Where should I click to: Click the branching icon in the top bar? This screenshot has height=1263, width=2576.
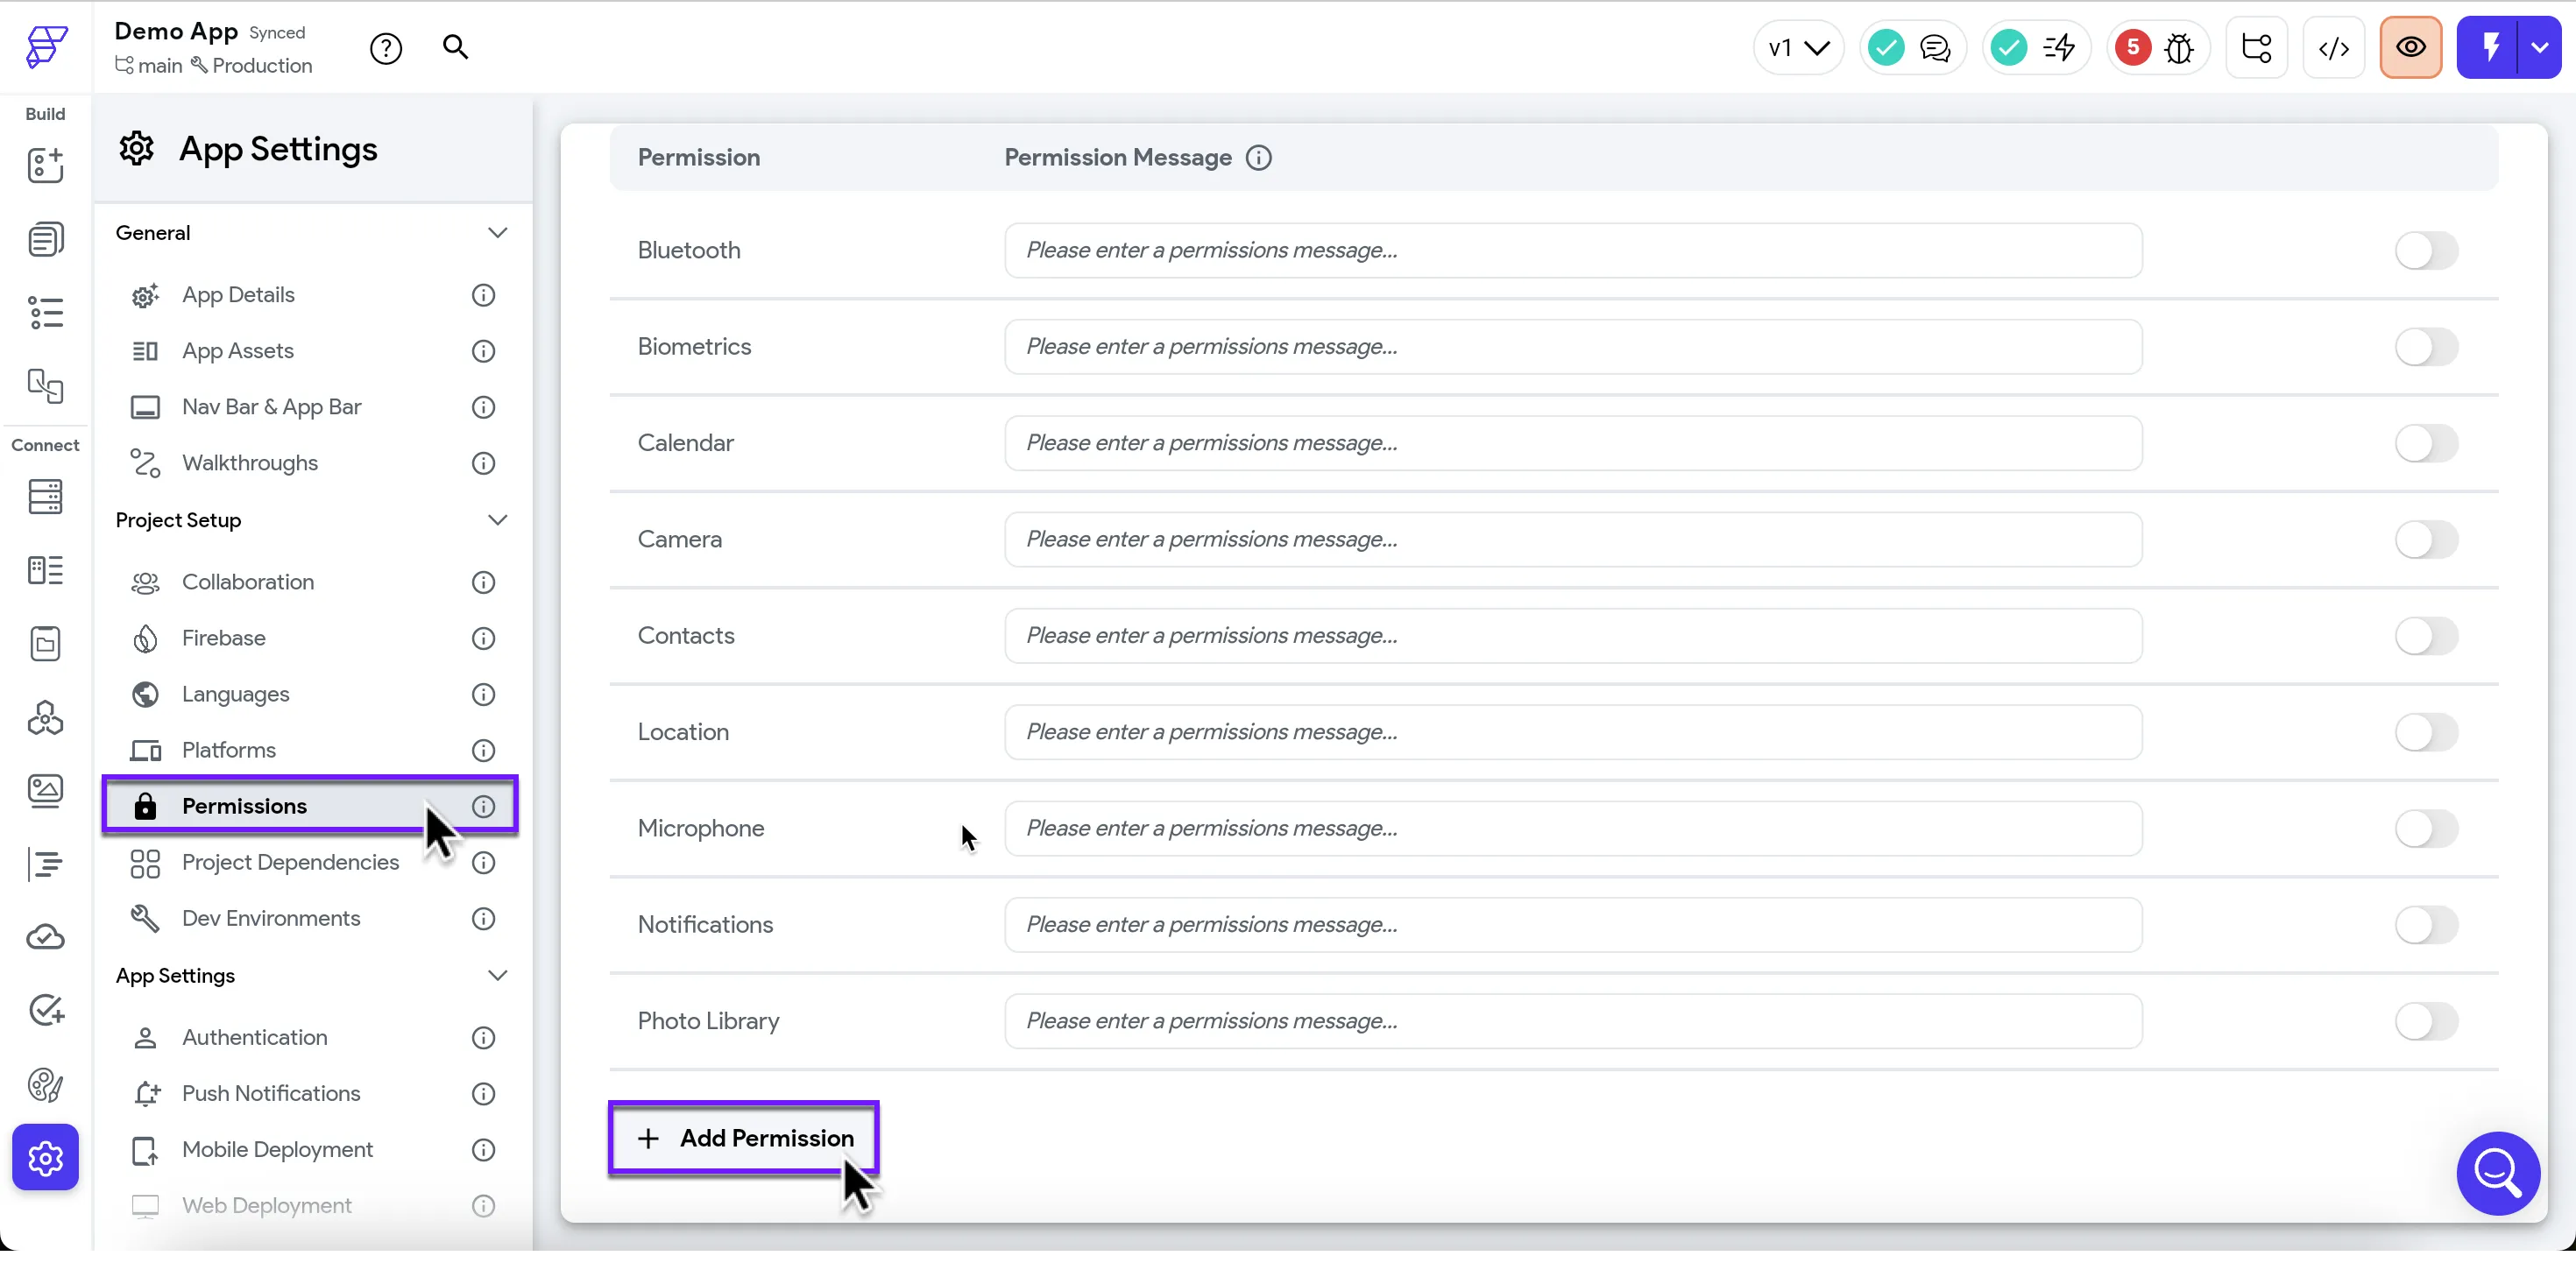pyautogui.click(x=2256, y=48)
